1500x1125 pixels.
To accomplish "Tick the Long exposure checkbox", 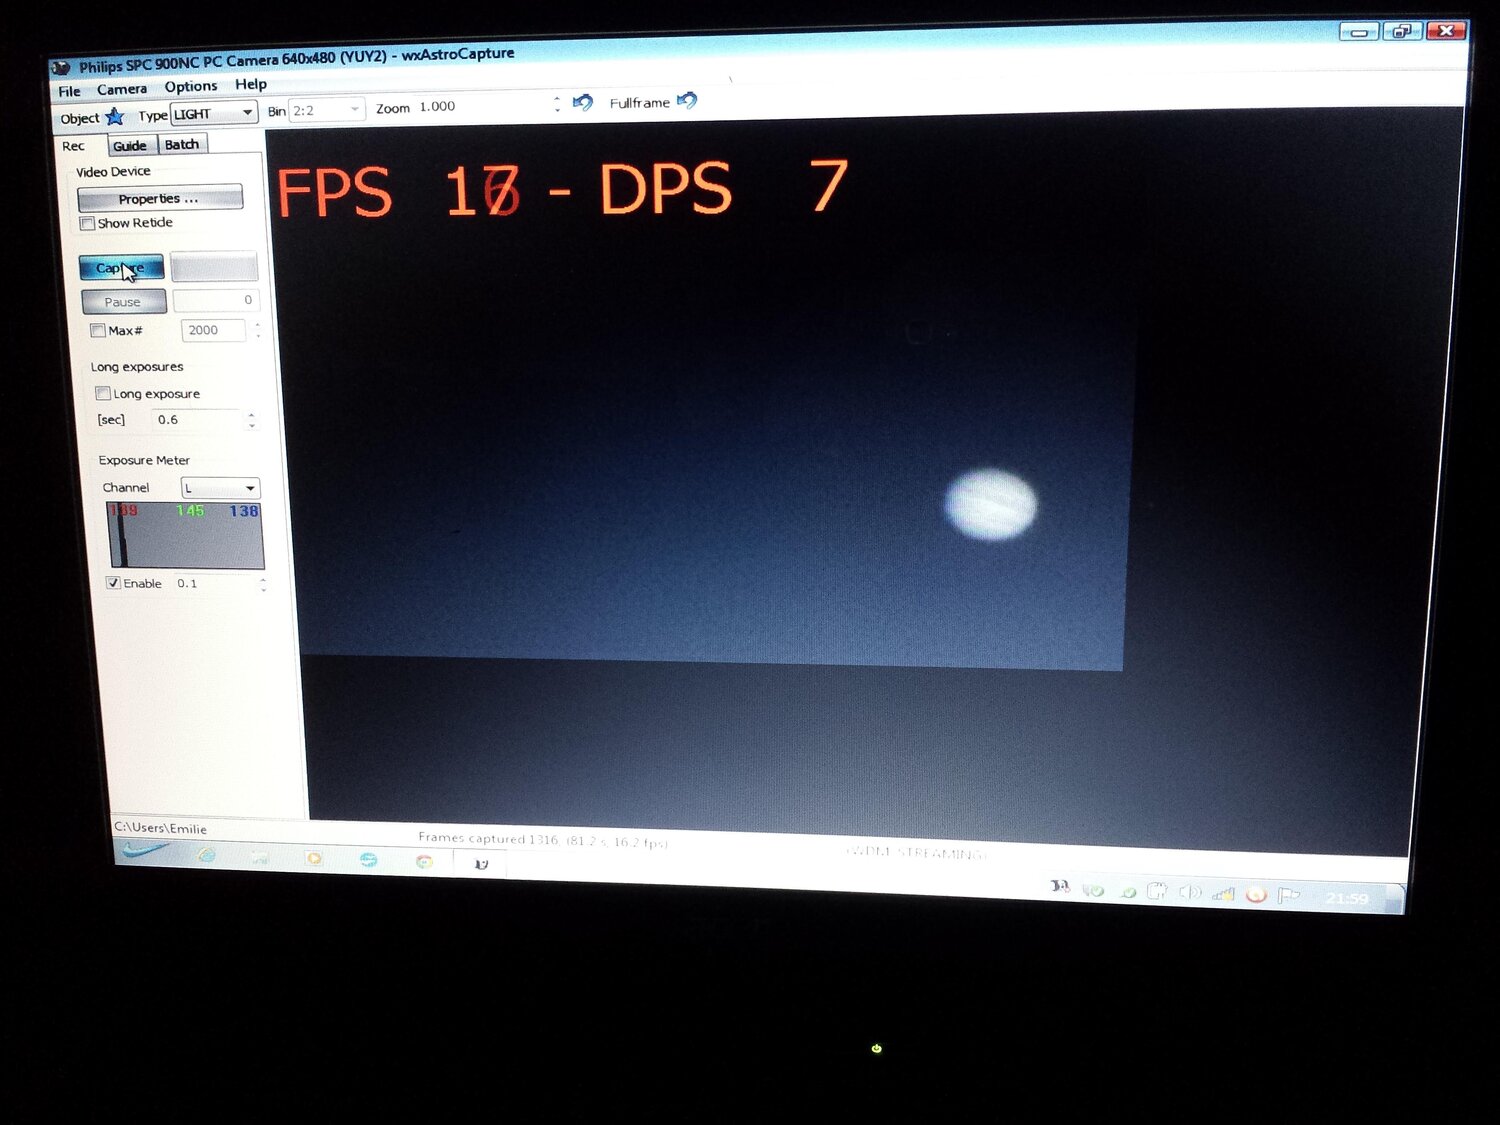I will [x=103, y=393].
